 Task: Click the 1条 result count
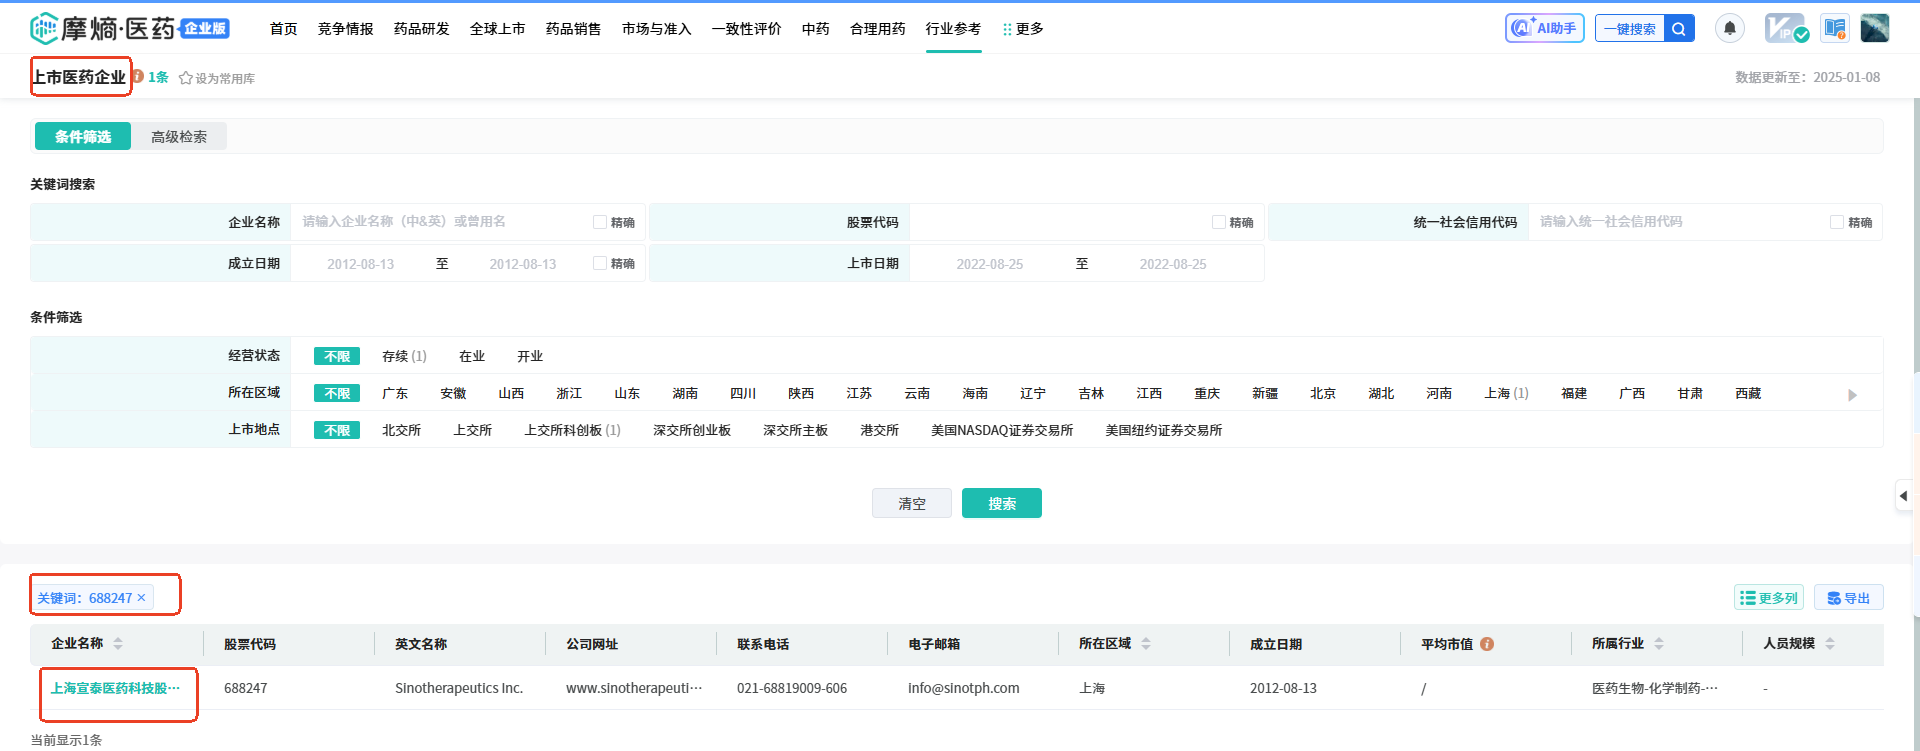click(158, 77)
